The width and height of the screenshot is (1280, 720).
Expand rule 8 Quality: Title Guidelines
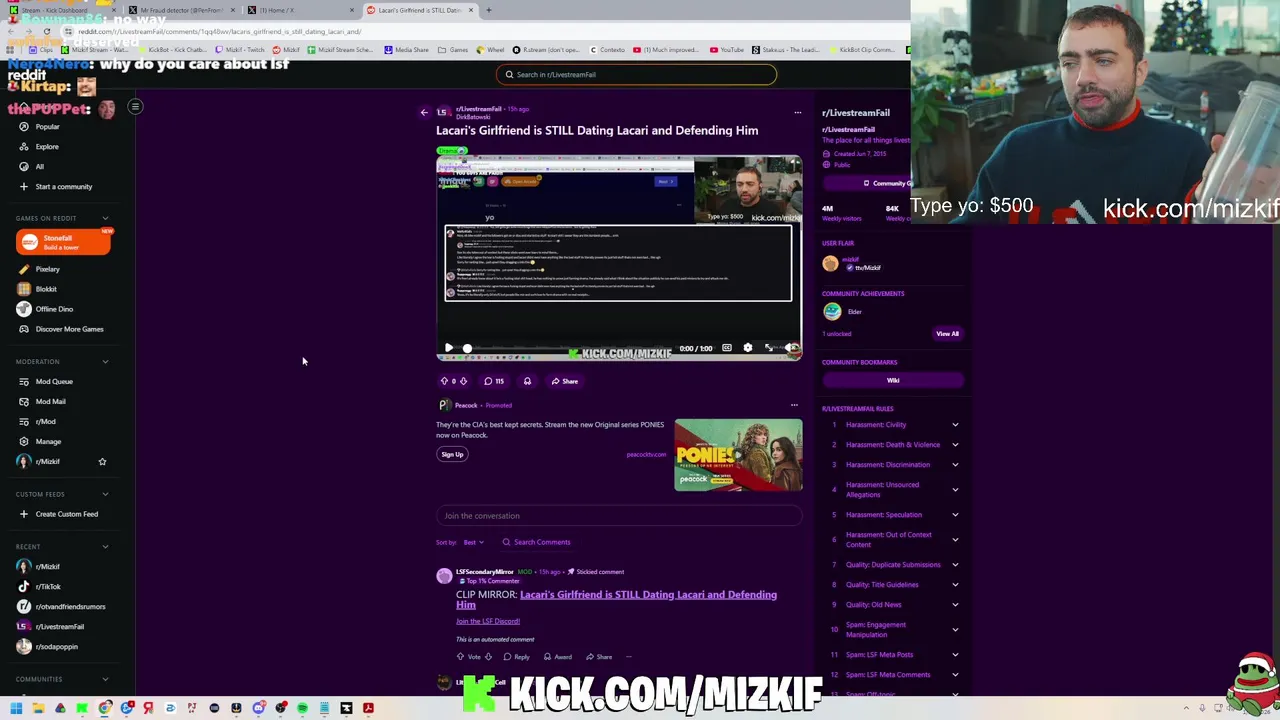click(x=955, y=585)
